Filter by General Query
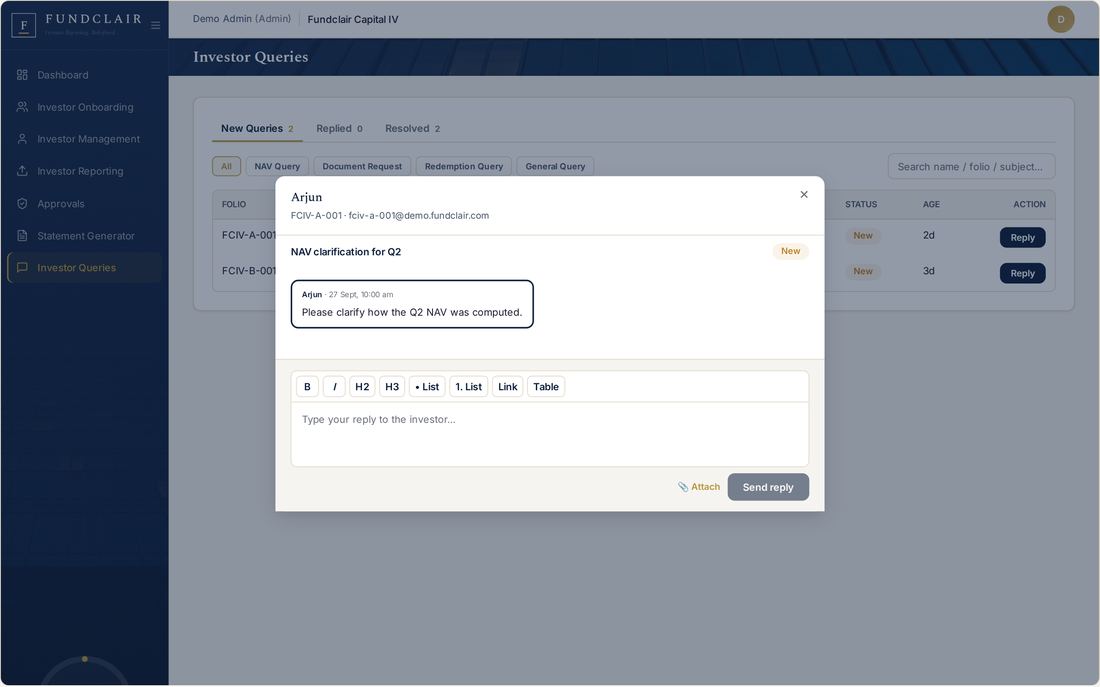The image size is (1100, 687). (555, 166)
